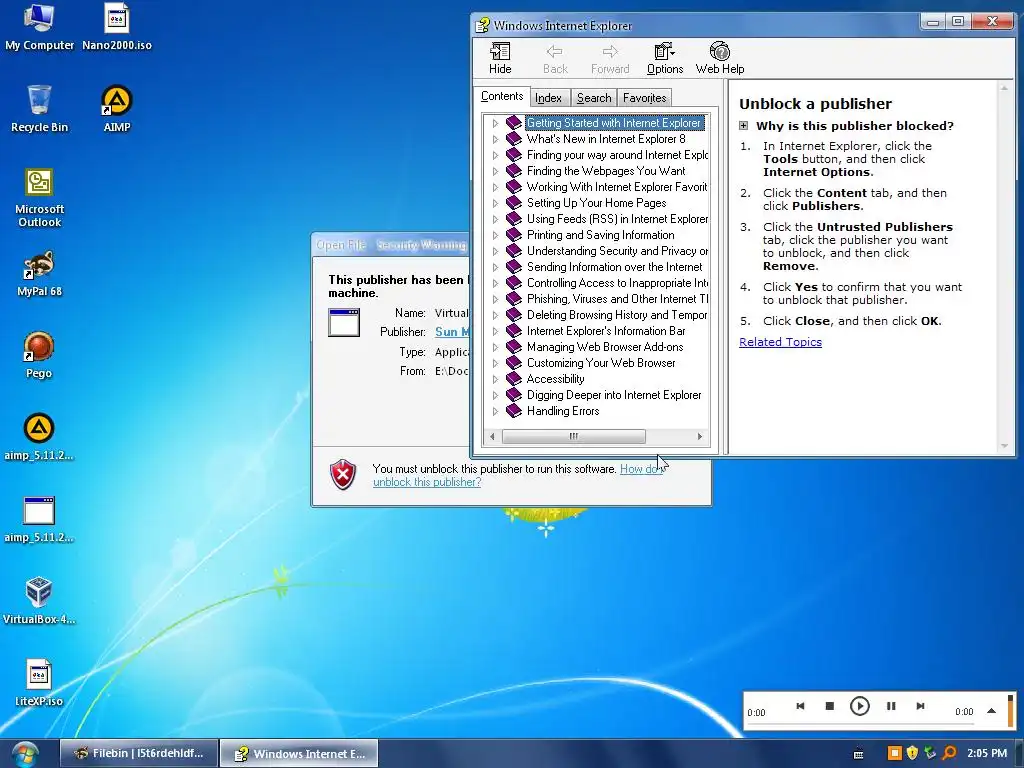1024x768 pixels.
Task: Select Deleting Browsing History topic
Action: coord(617,315)
